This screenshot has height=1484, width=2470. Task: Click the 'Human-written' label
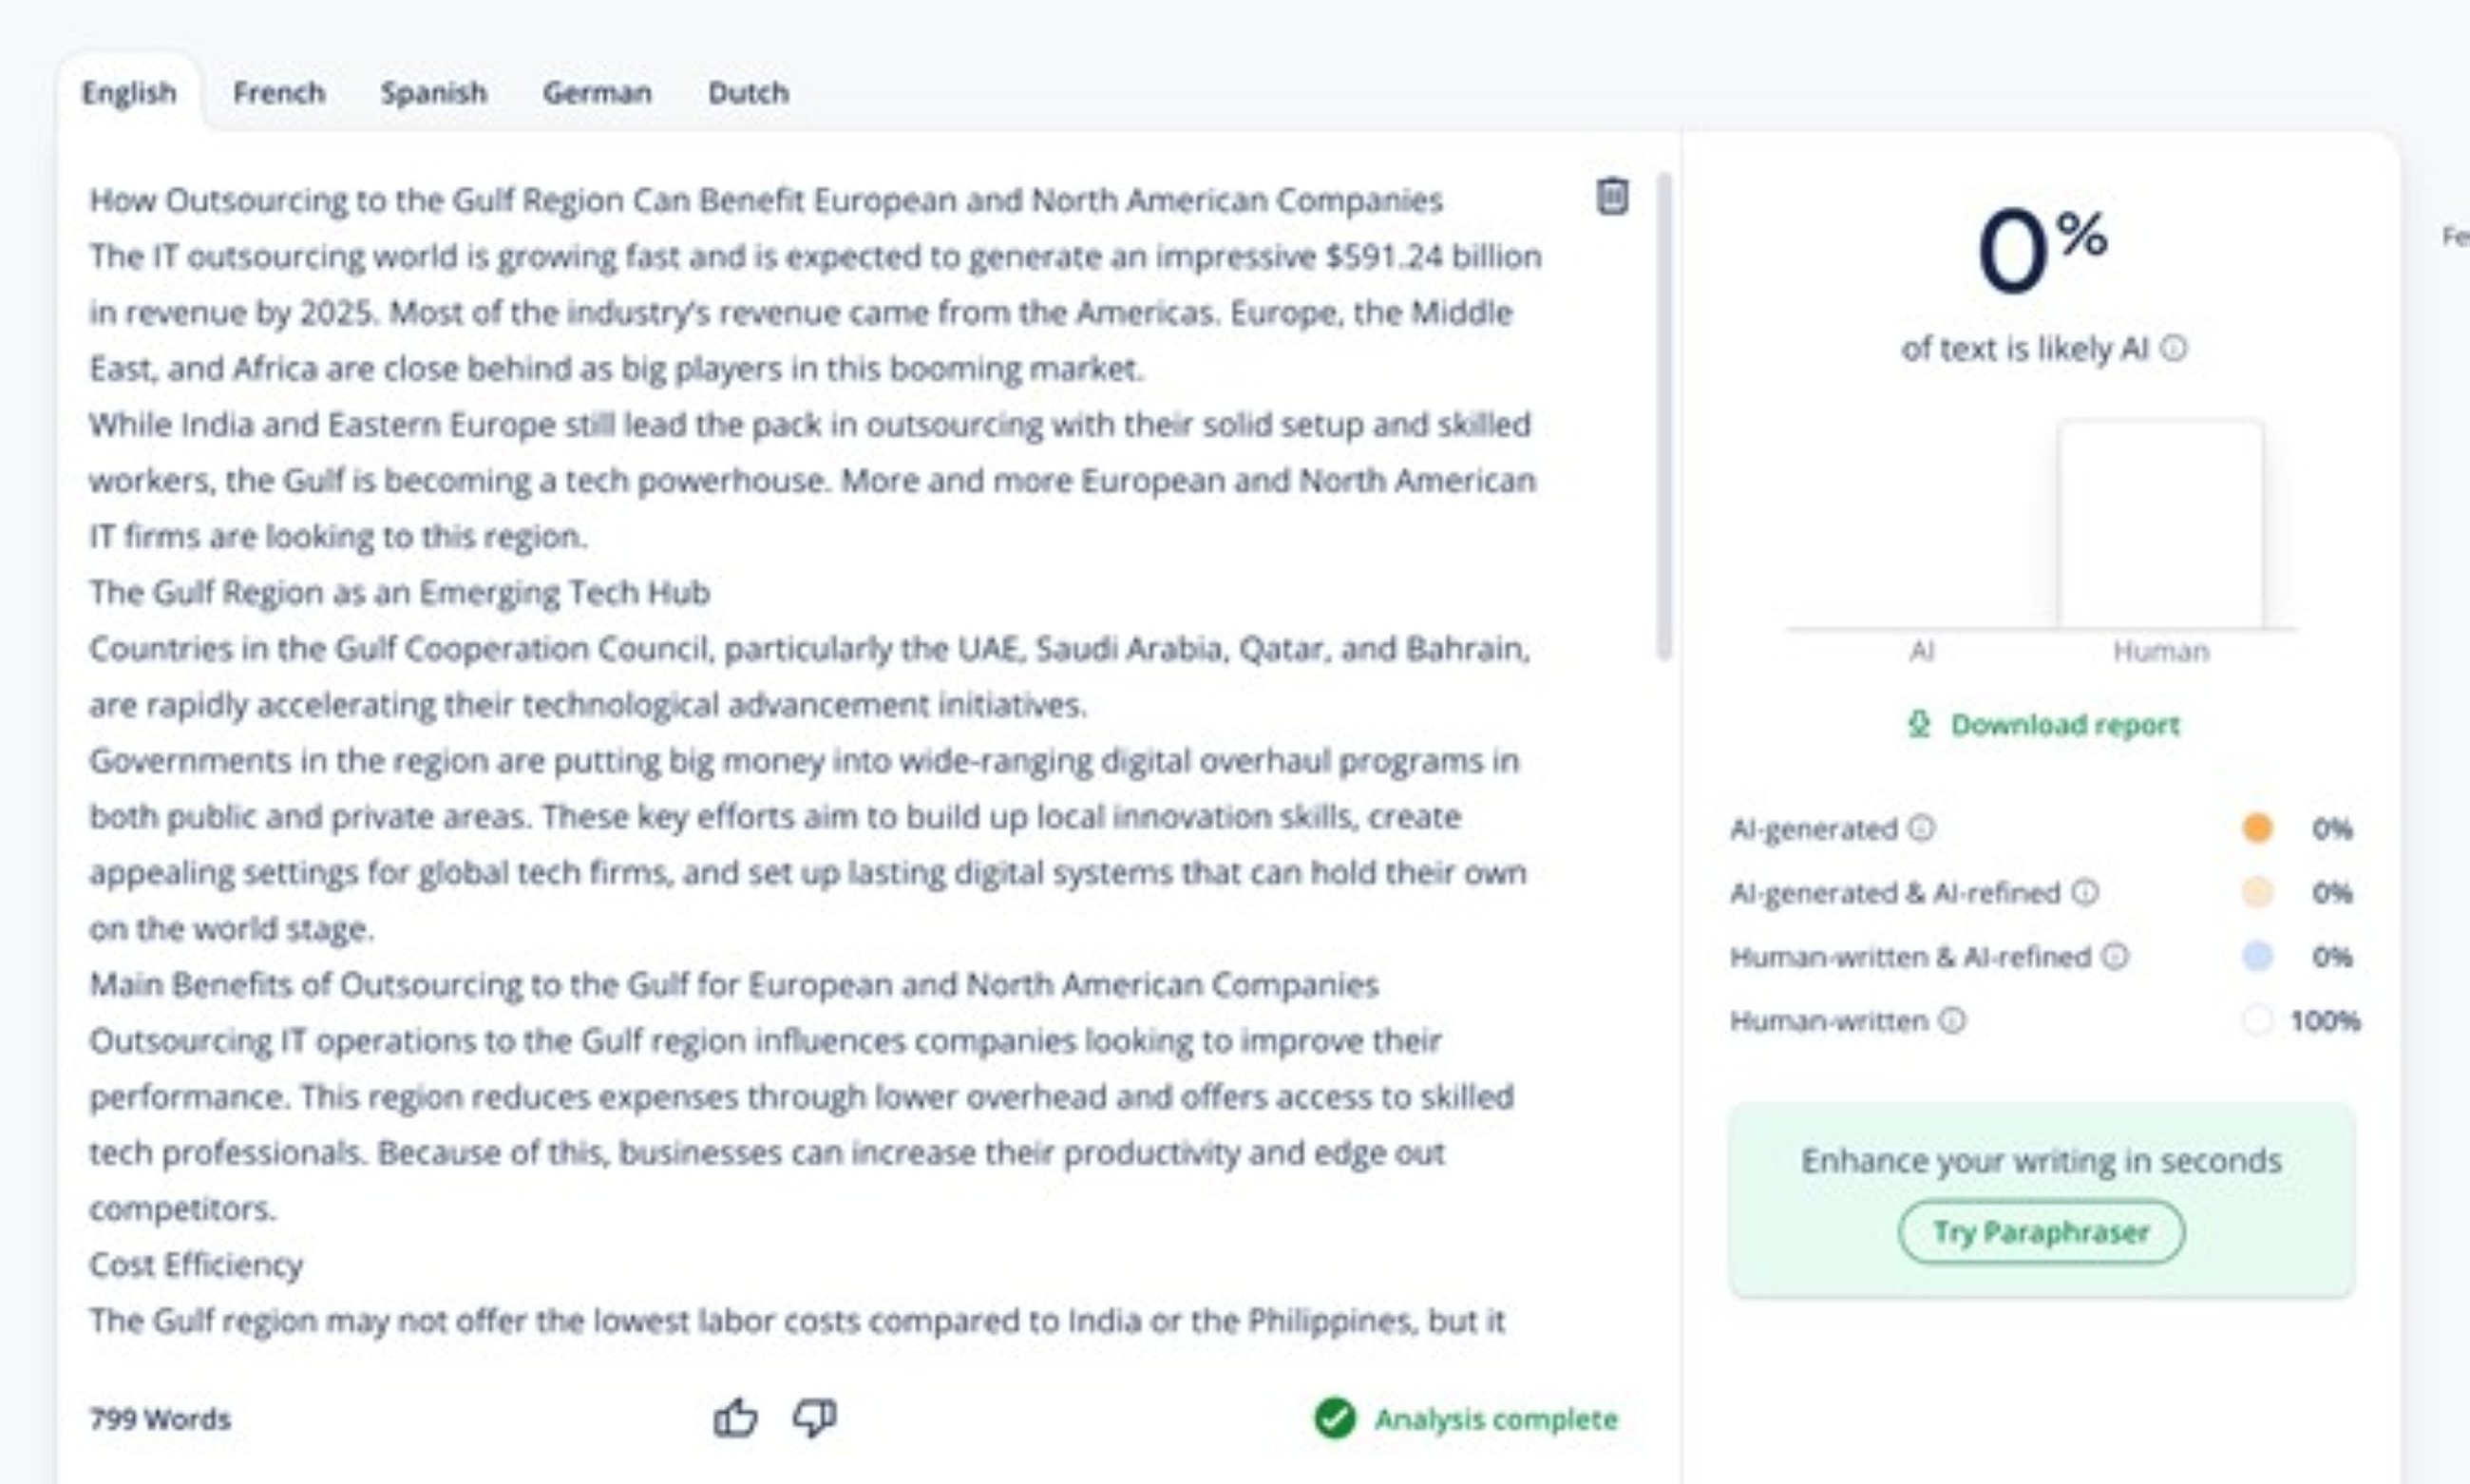click(1829, 1021)
